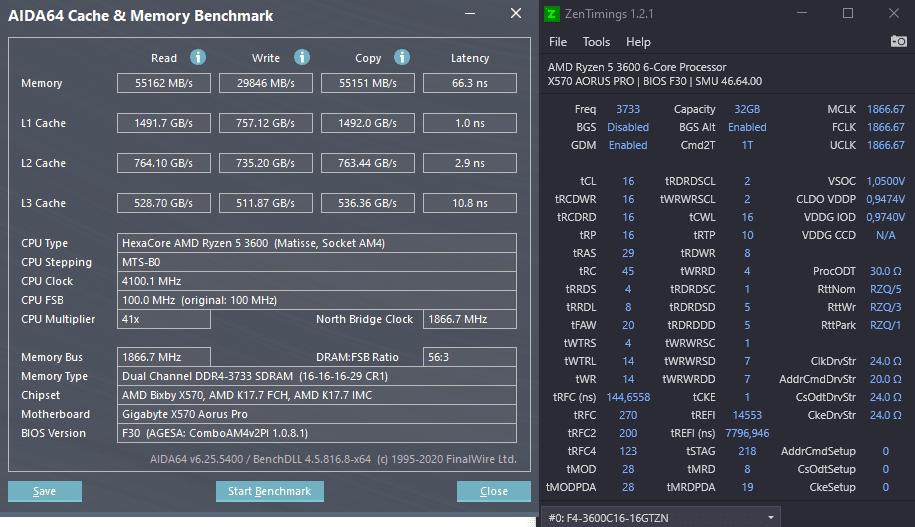
Task: Open the memory module F4-3600C16-16GTZN dropdown
Action: coord(661,518)
